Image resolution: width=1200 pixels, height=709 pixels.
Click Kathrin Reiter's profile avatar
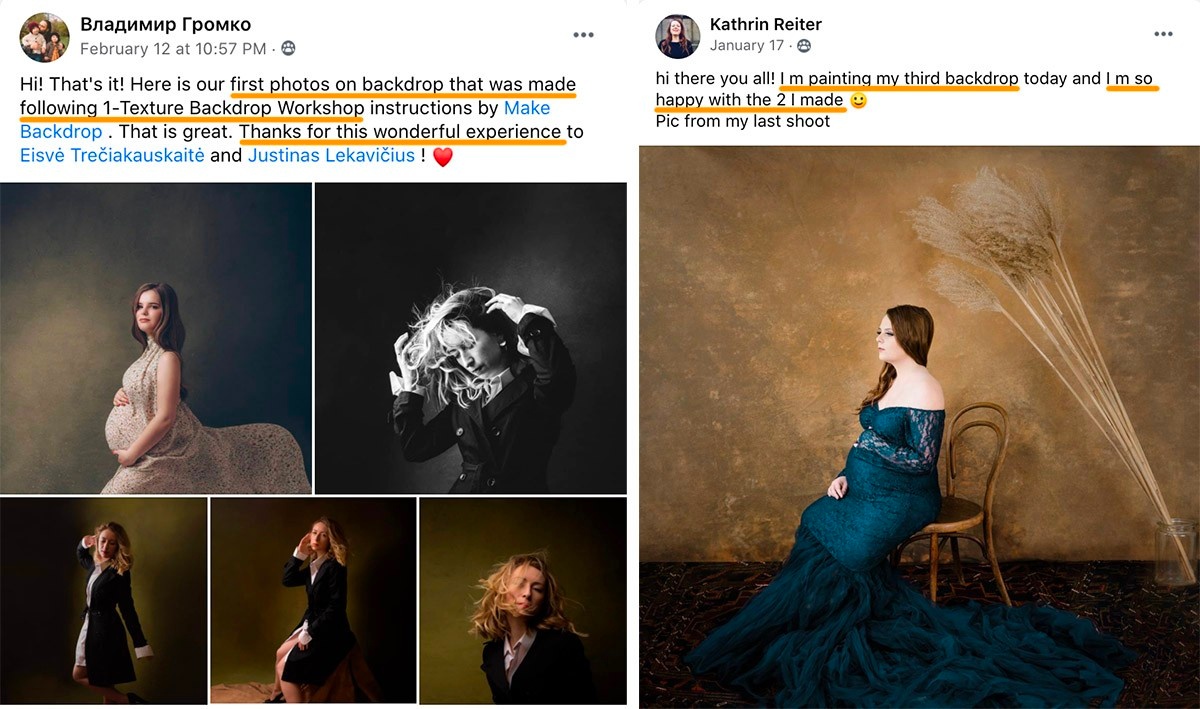(677, 36)
